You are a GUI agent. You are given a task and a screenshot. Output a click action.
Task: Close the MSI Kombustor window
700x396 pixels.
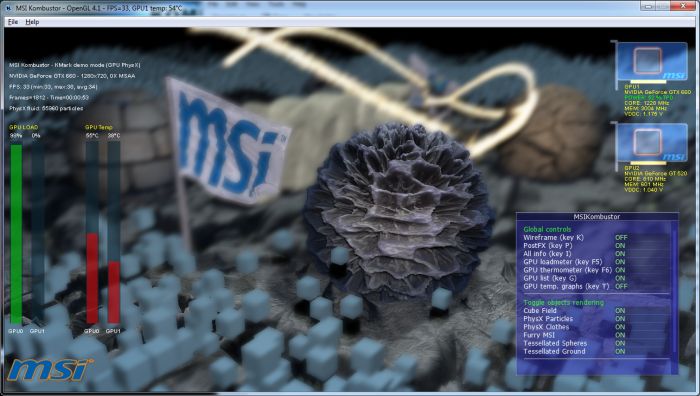point(683,6)
